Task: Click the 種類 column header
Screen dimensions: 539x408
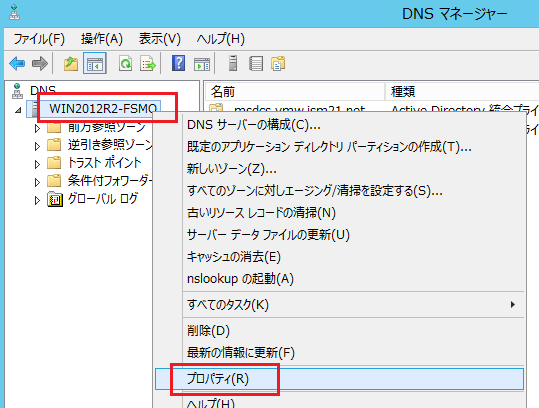Action: 462,92
